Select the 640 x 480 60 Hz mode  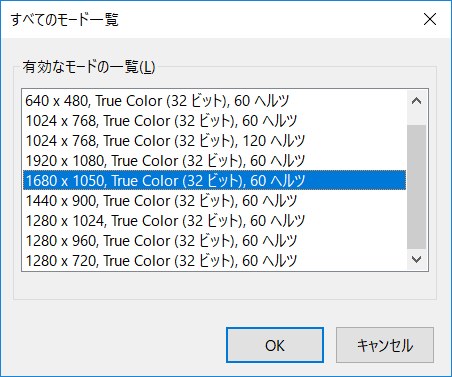(215, 101)
